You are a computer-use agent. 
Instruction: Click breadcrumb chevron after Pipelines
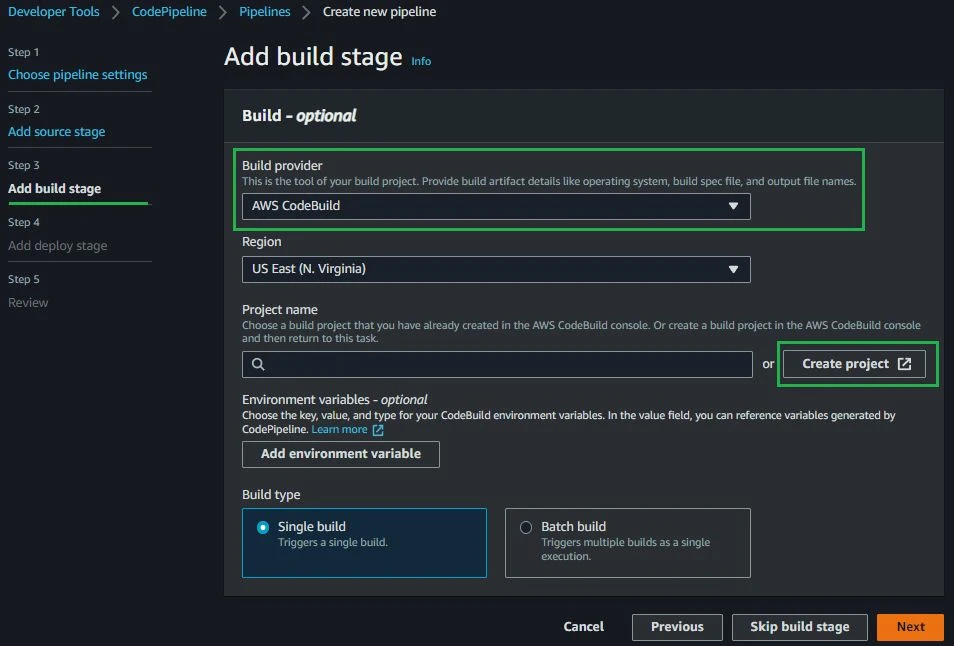(x=307, y=12)
